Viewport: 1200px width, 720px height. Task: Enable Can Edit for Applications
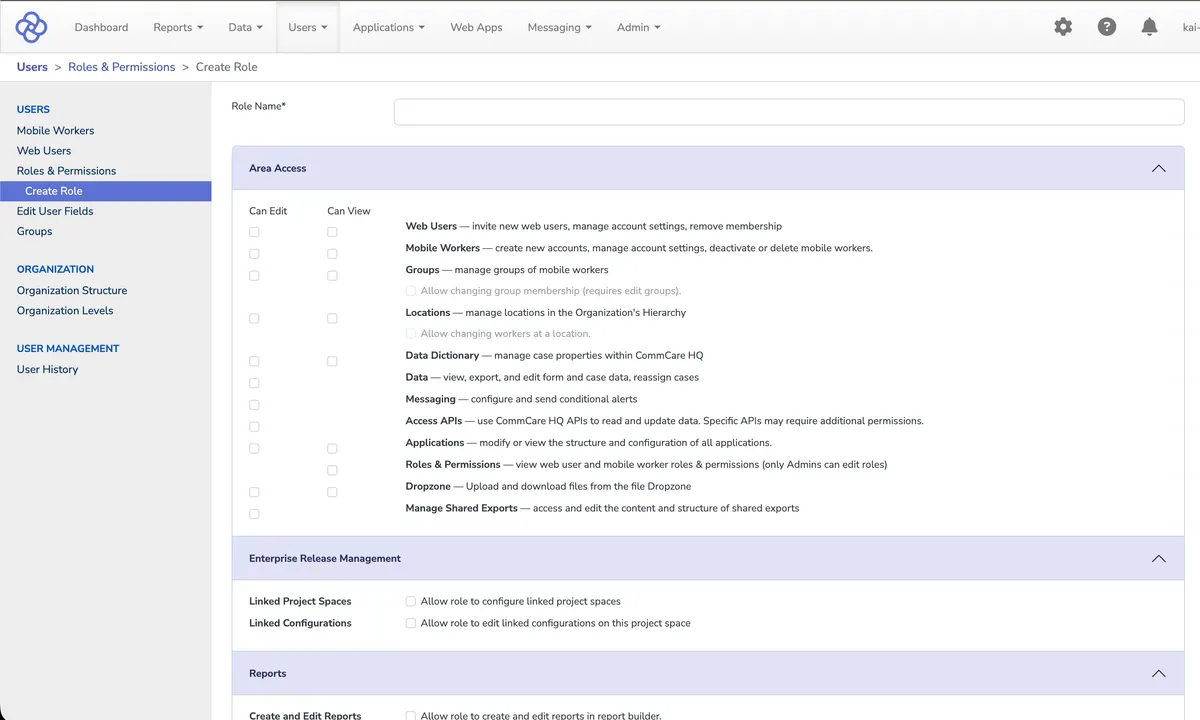coord(254,448)
